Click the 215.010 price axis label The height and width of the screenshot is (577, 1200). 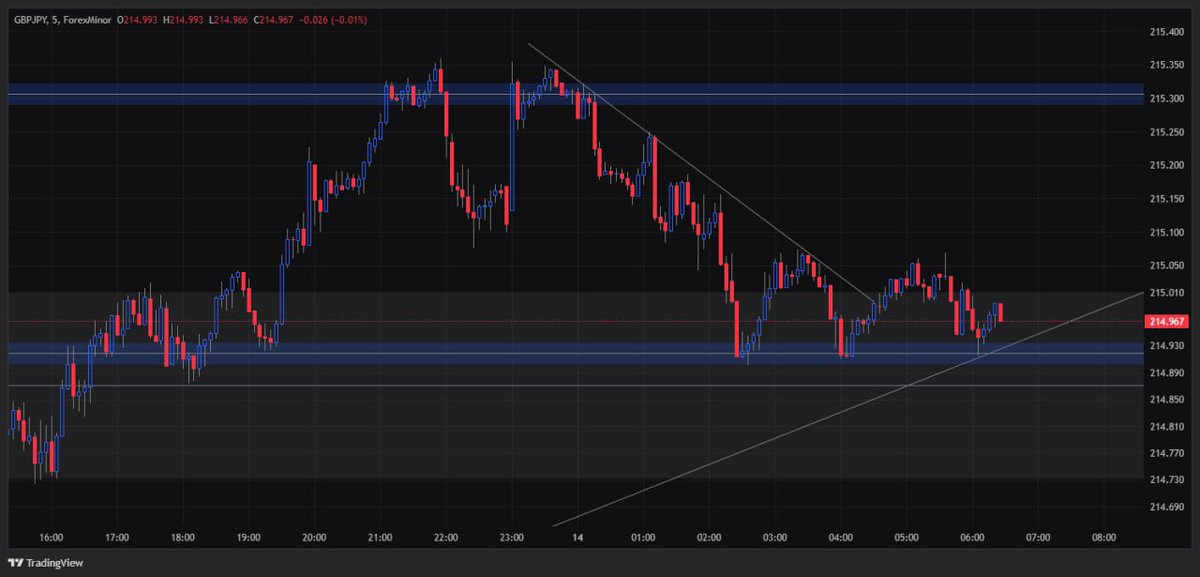click(x=1168, y=292)
